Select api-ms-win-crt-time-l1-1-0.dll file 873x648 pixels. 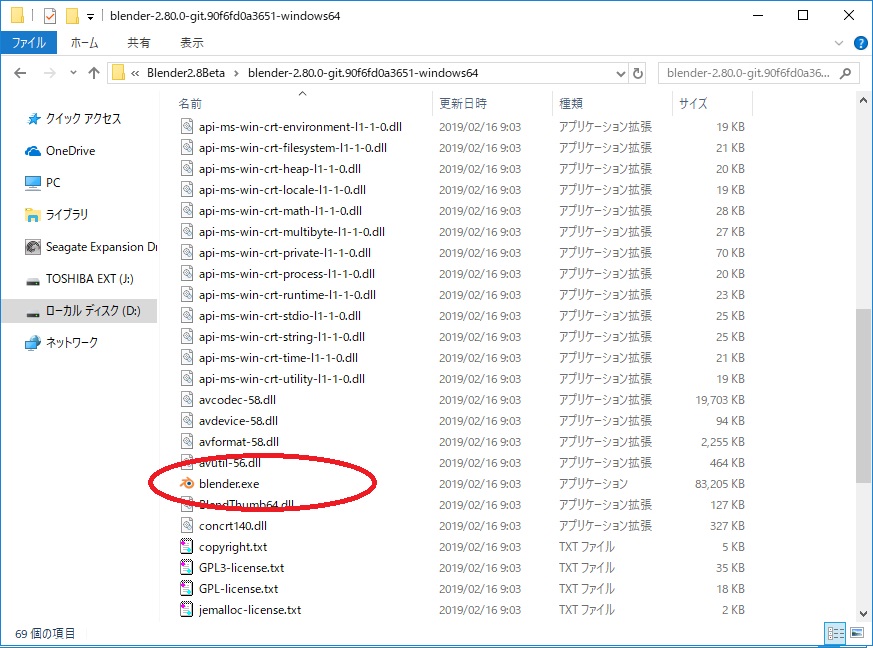[x=278, y=358]
